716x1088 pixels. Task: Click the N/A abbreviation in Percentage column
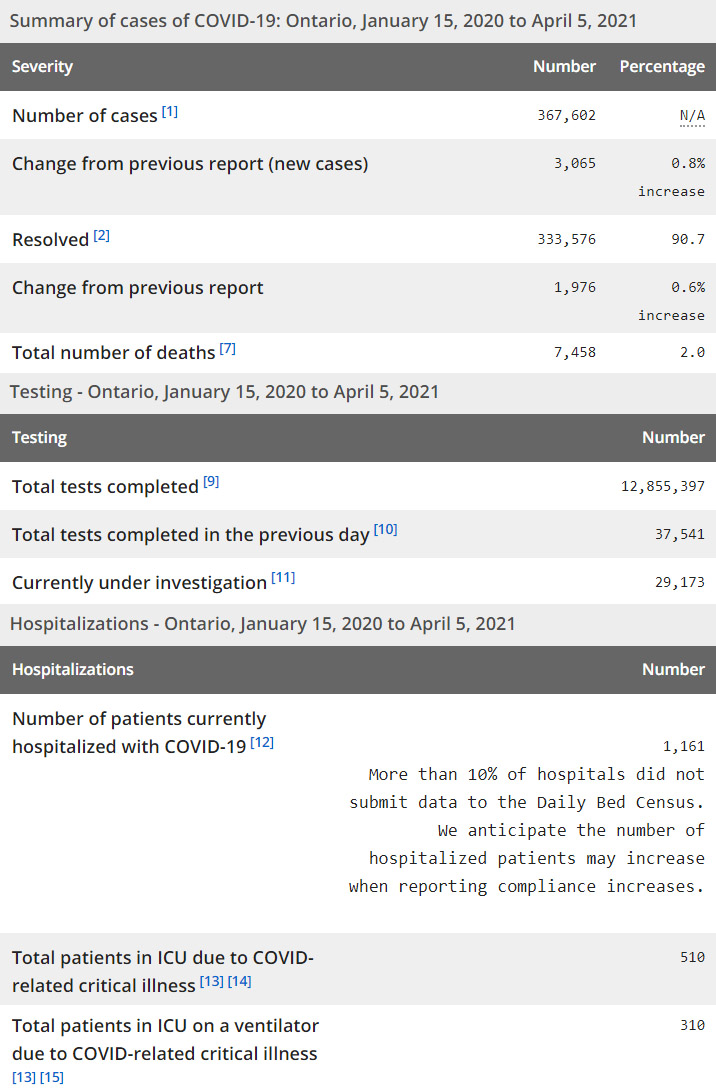[x=692, y=116]
